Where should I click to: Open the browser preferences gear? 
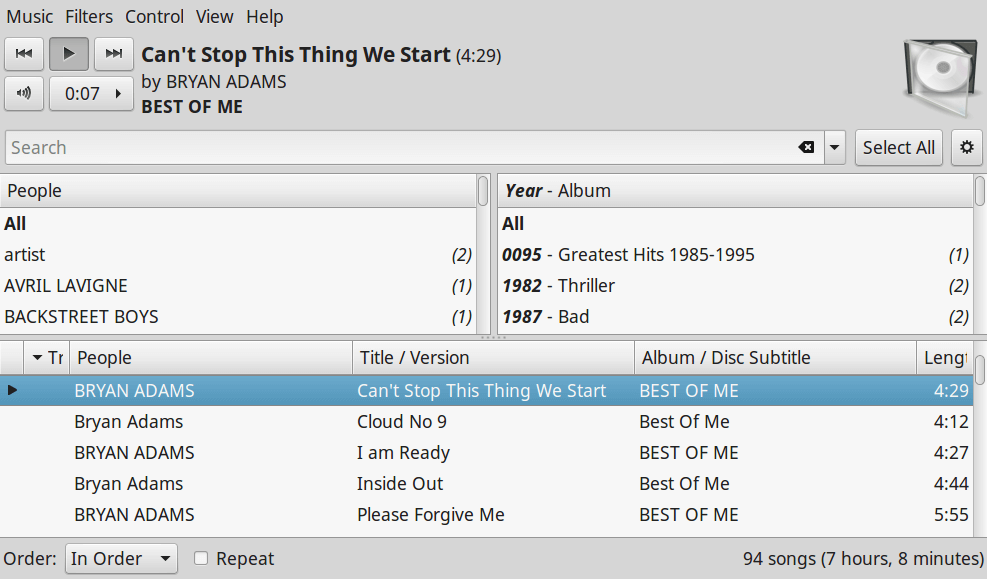click(966, 148)
